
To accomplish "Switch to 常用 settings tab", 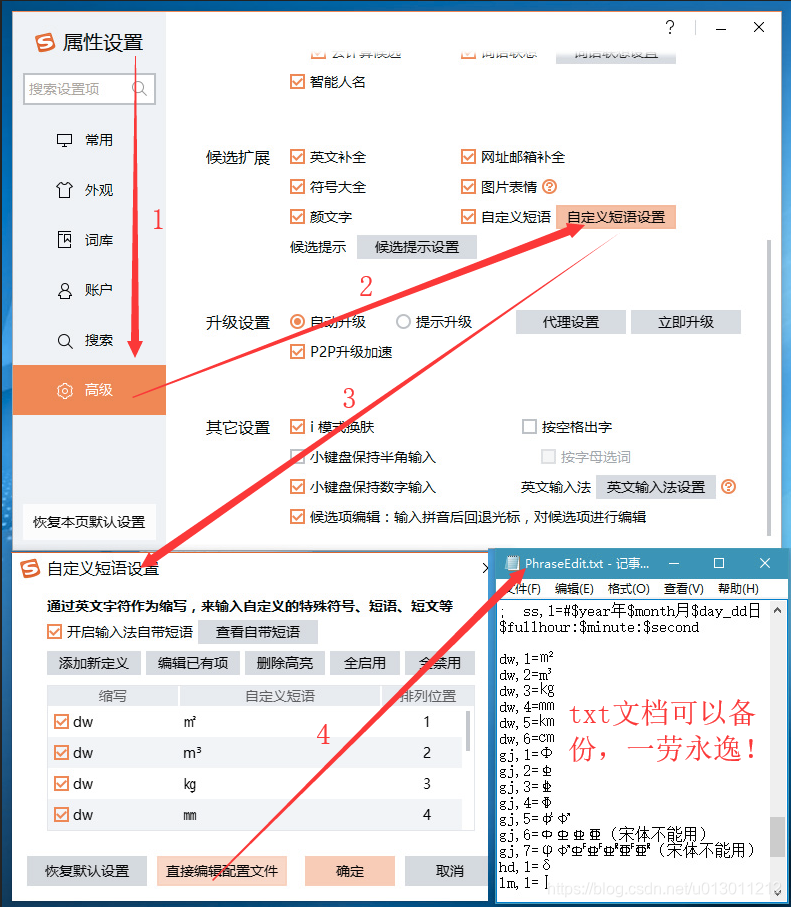I will [89, 140].
